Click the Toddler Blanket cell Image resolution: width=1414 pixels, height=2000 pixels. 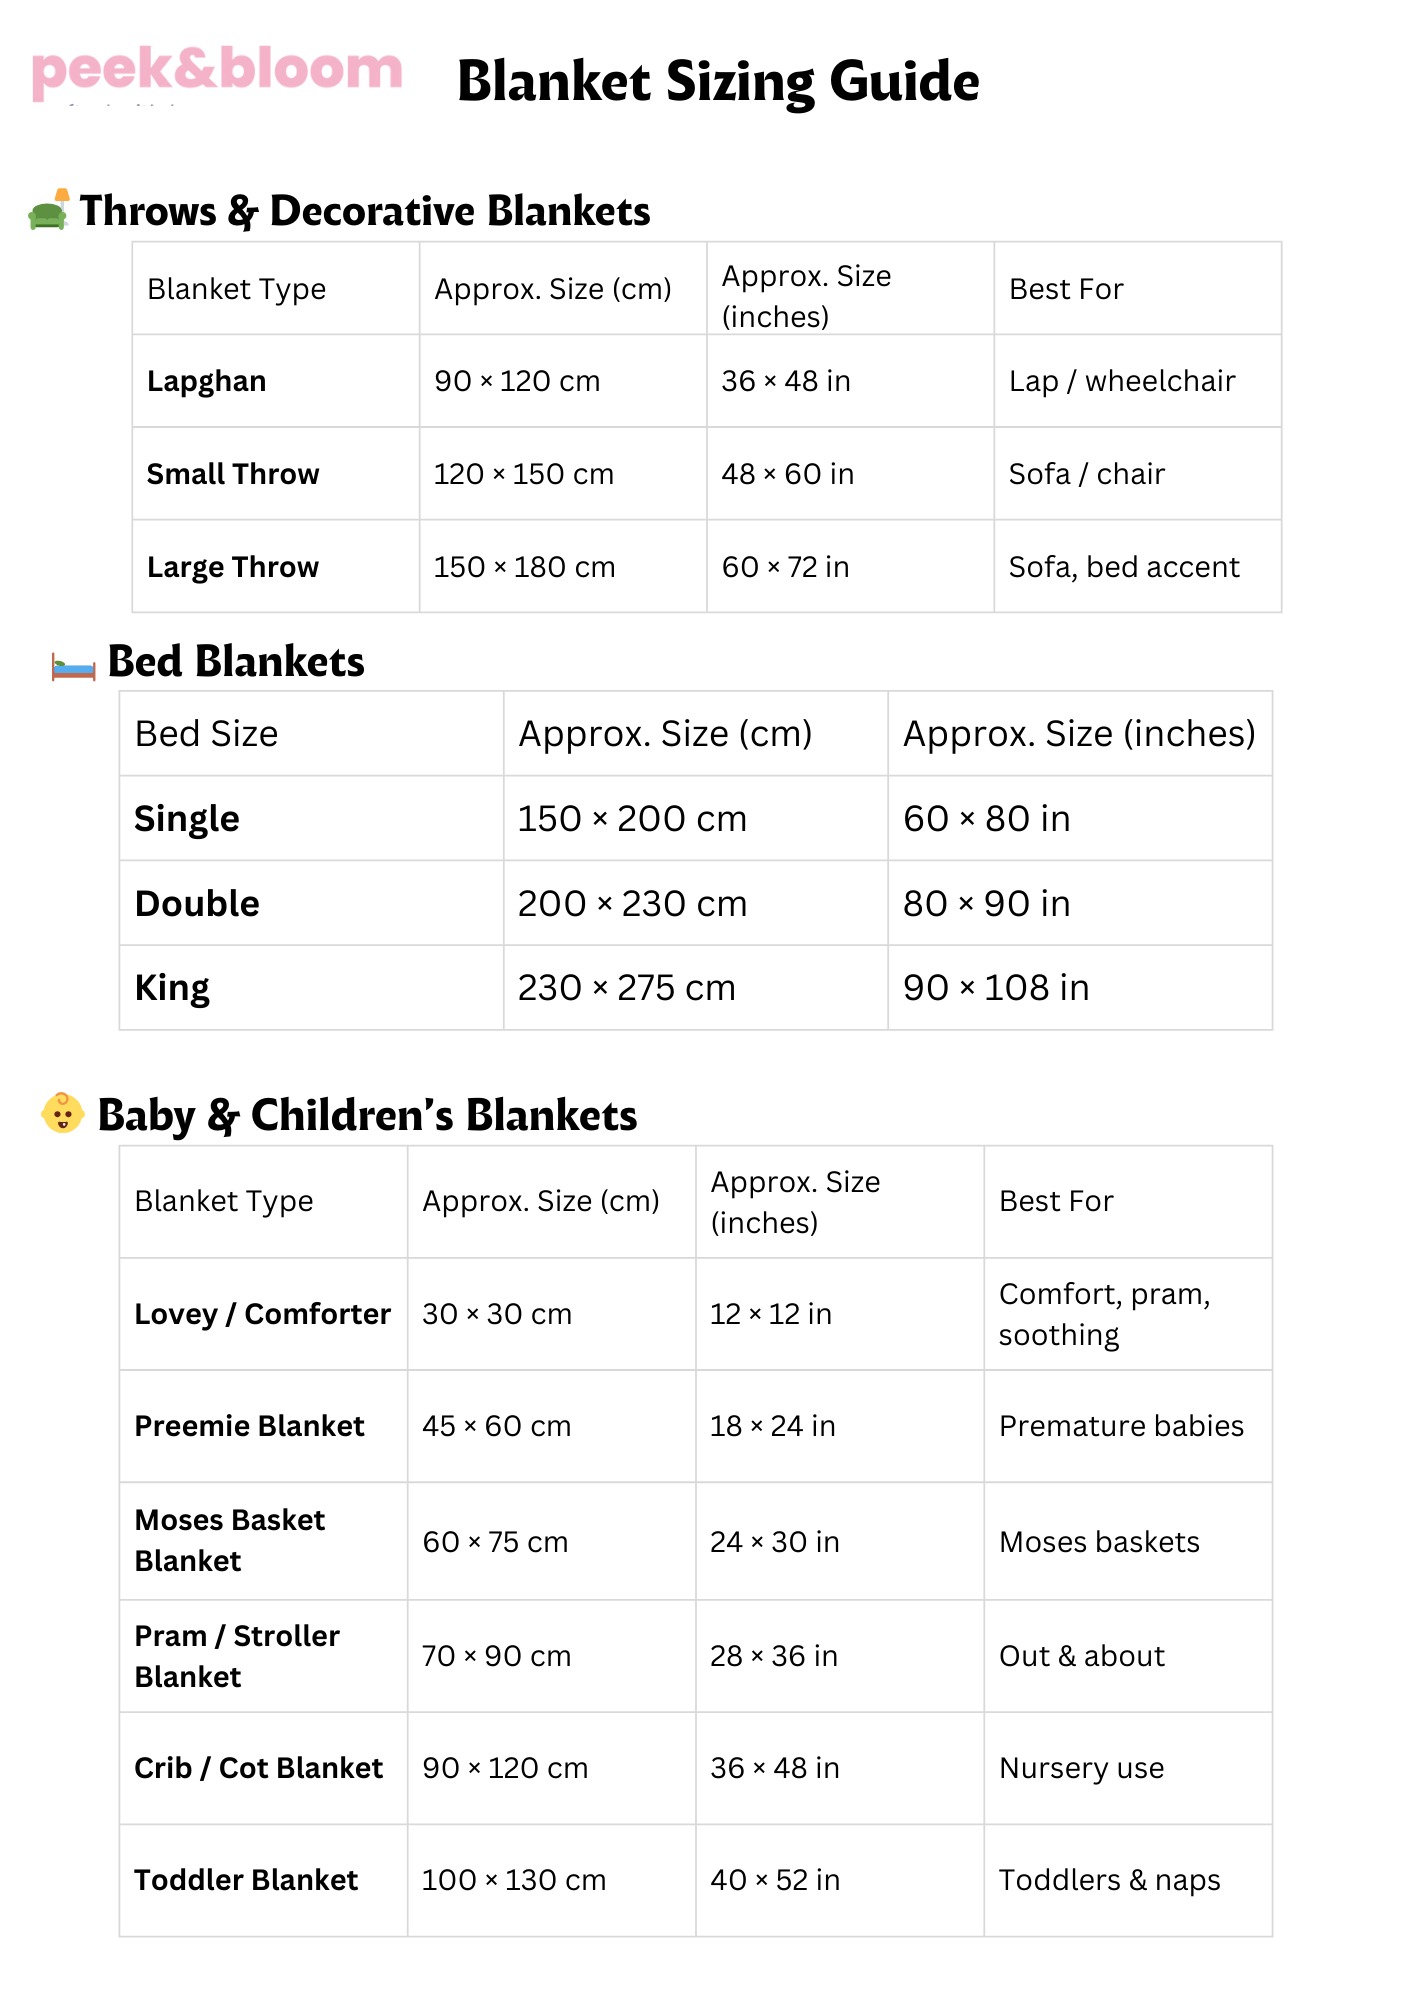click(246, 1880)
